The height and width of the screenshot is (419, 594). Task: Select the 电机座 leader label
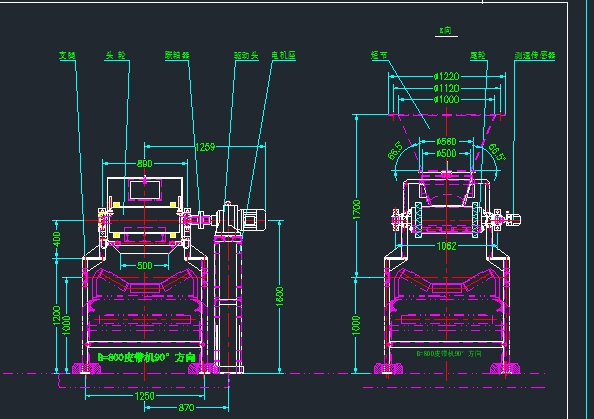click(283, 55)
